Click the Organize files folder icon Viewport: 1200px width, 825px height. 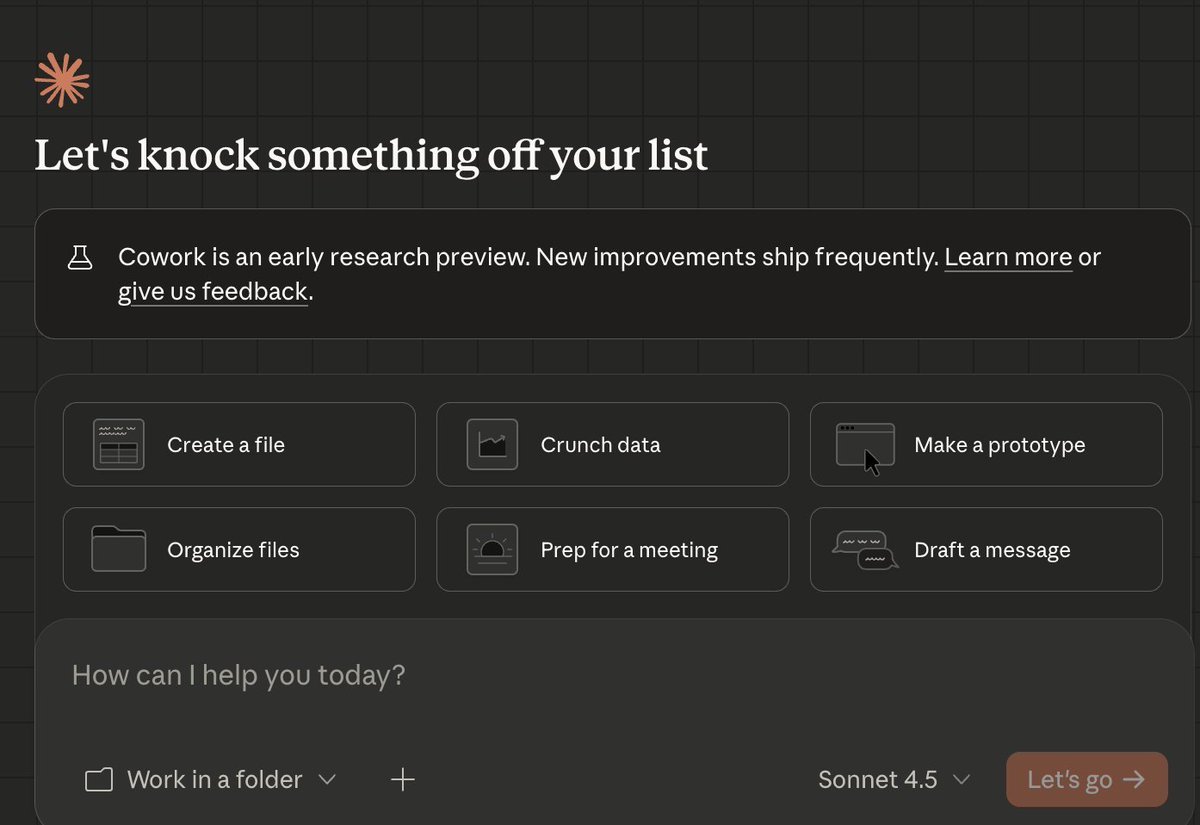click(x=118, y=549)
